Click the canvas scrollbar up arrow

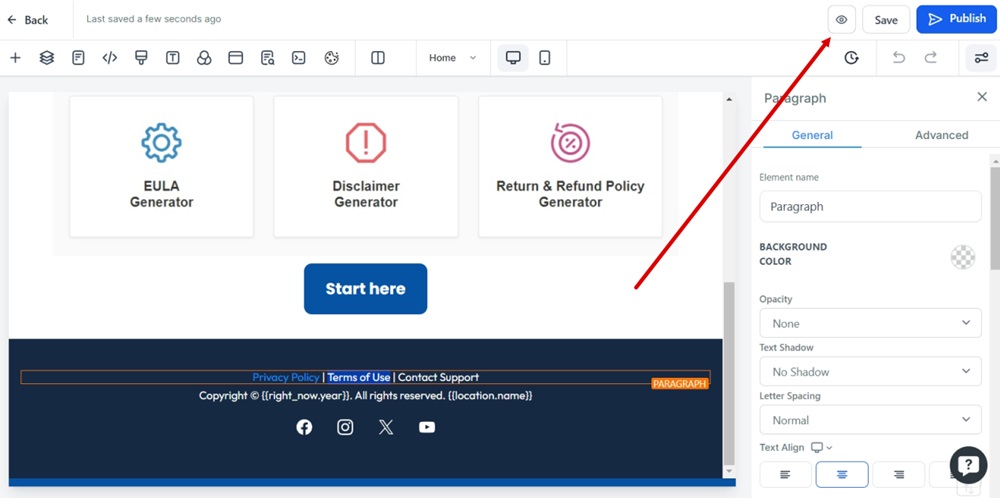(729, 99)
